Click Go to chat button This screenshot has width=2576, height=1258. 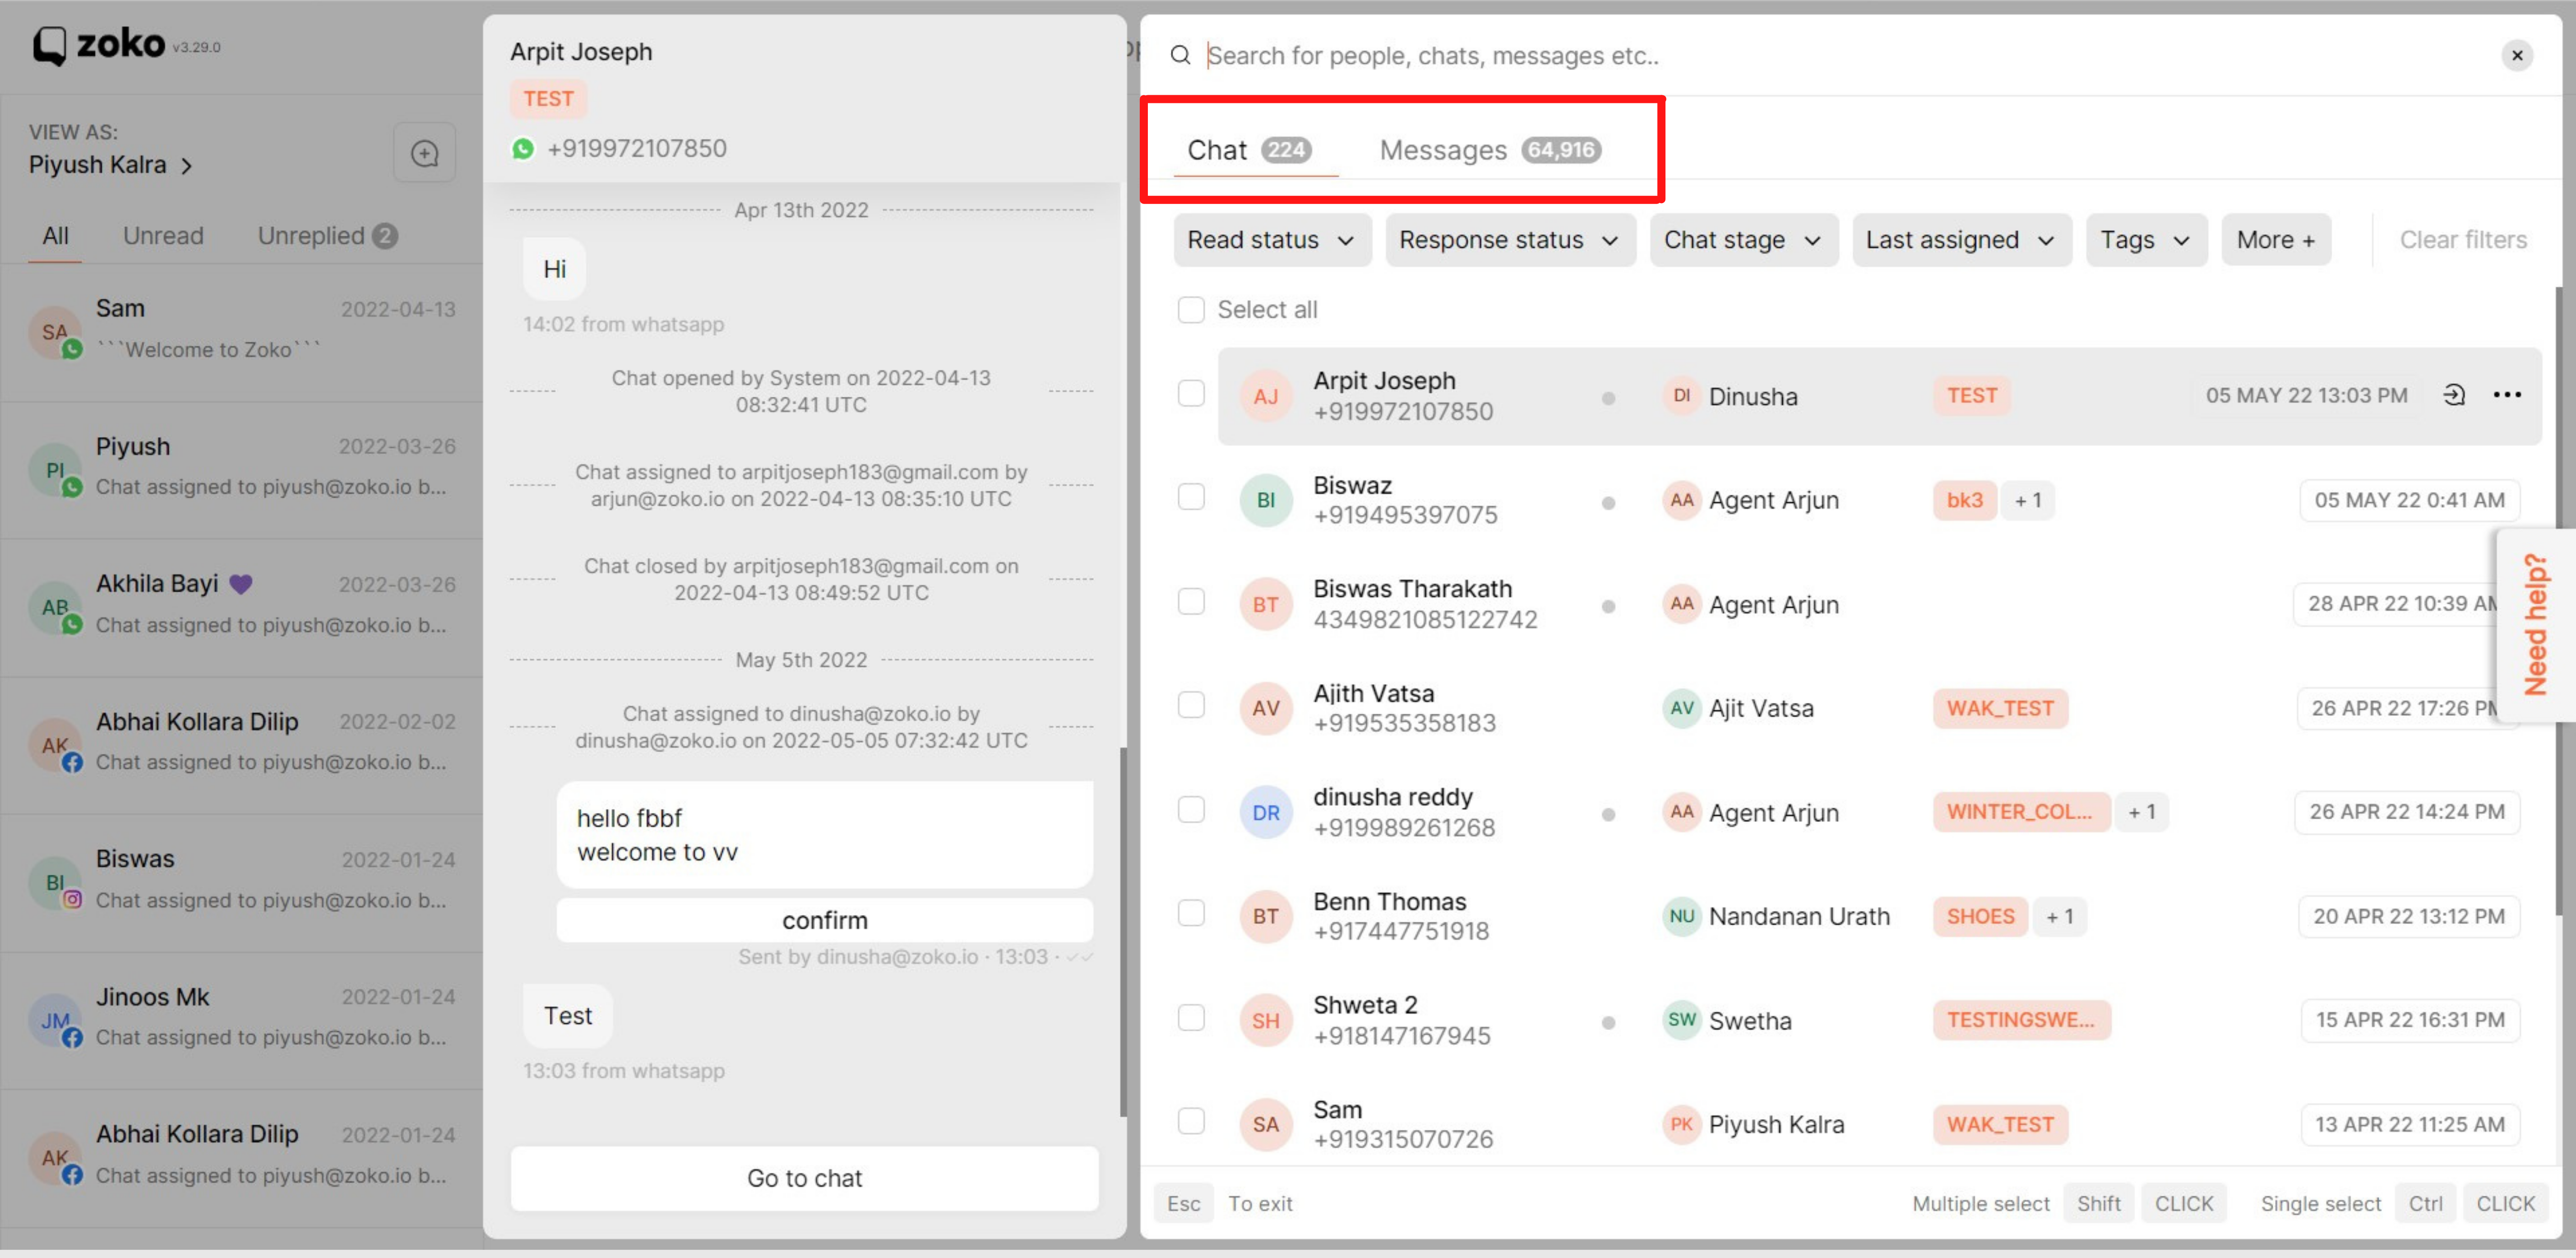coord(804,1178)
